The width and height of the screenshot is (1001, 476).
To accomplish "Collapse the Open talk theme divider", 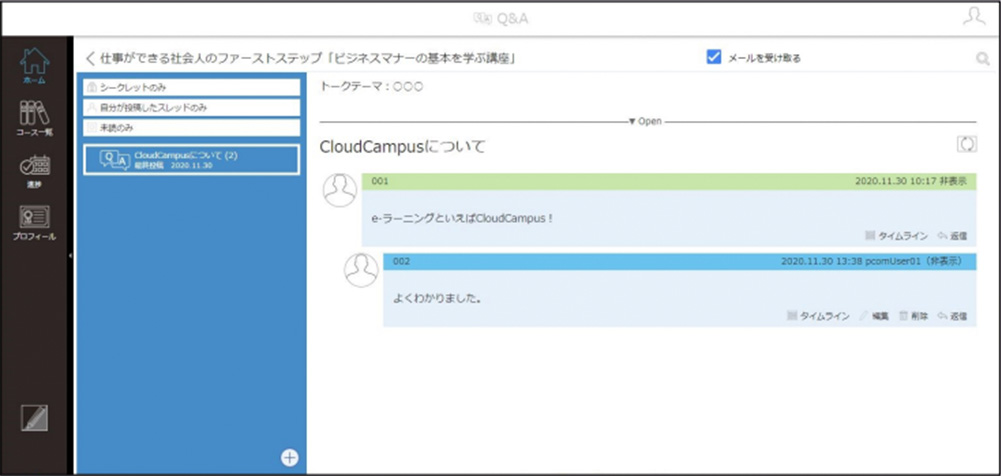I will point(645,121).
